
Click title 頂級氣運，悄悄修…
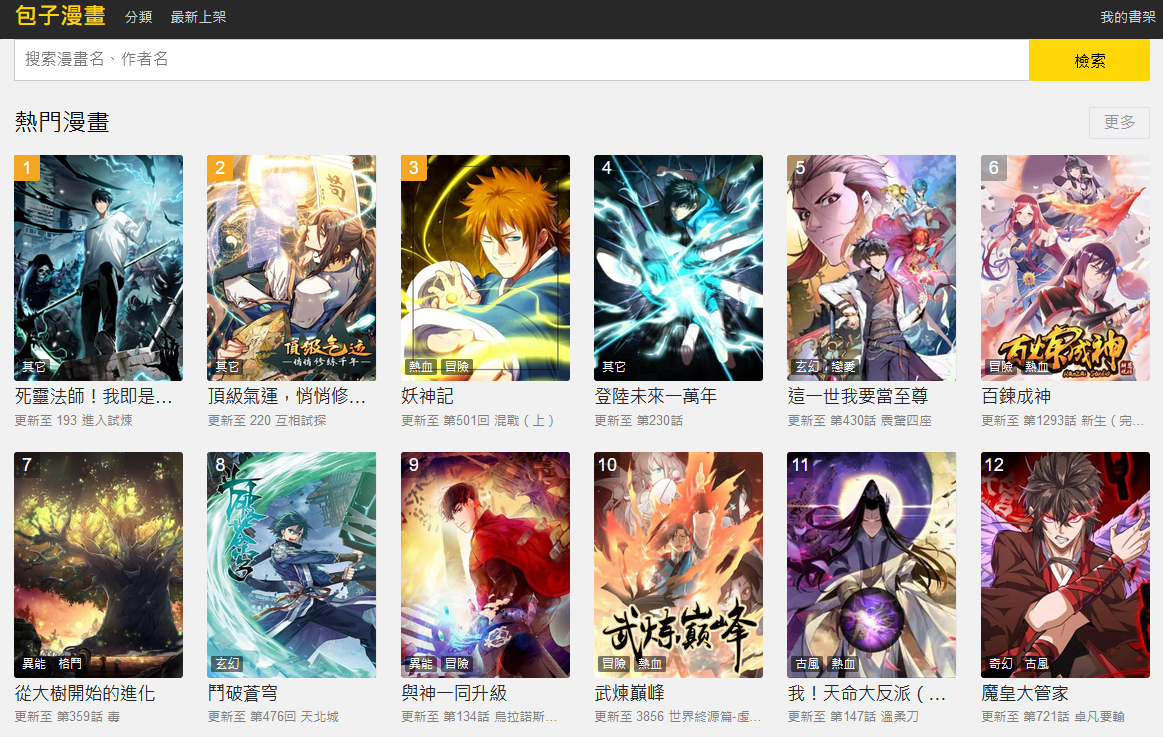pyautogui.click(x=286, y=396)
